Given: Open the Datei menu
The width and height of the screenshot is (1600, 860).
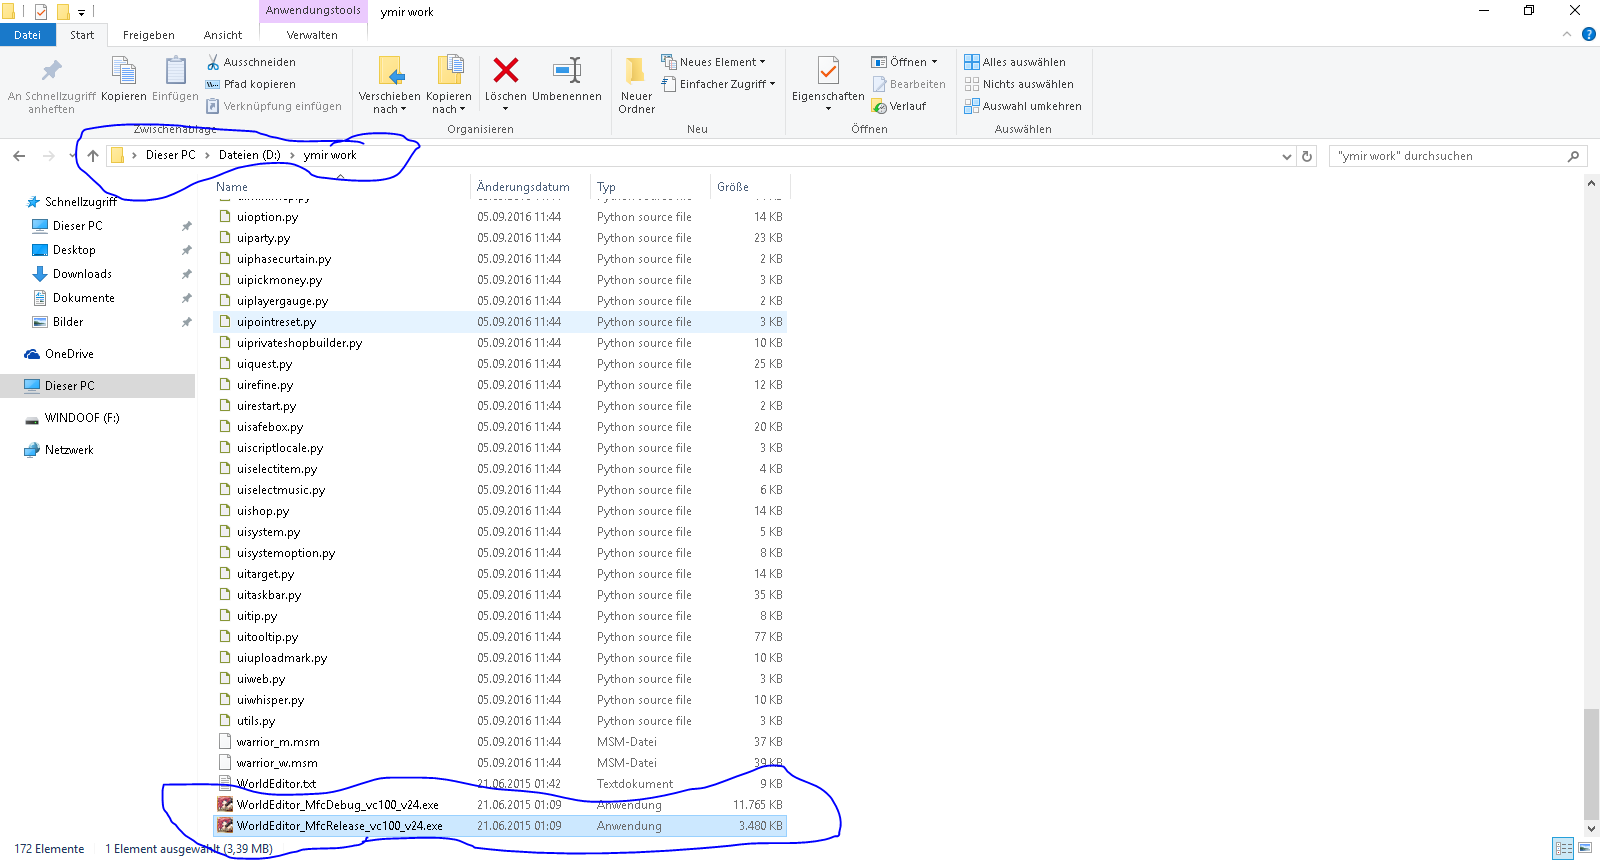Looking at the screenshot, I should [x=28, y=35].
